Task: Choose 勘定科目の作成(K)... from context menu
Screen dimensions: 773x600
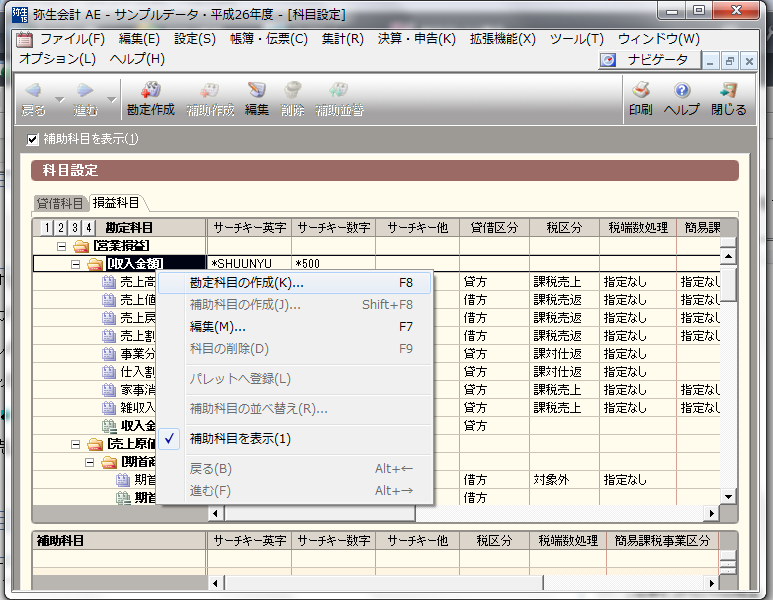Action: [246, 283]
